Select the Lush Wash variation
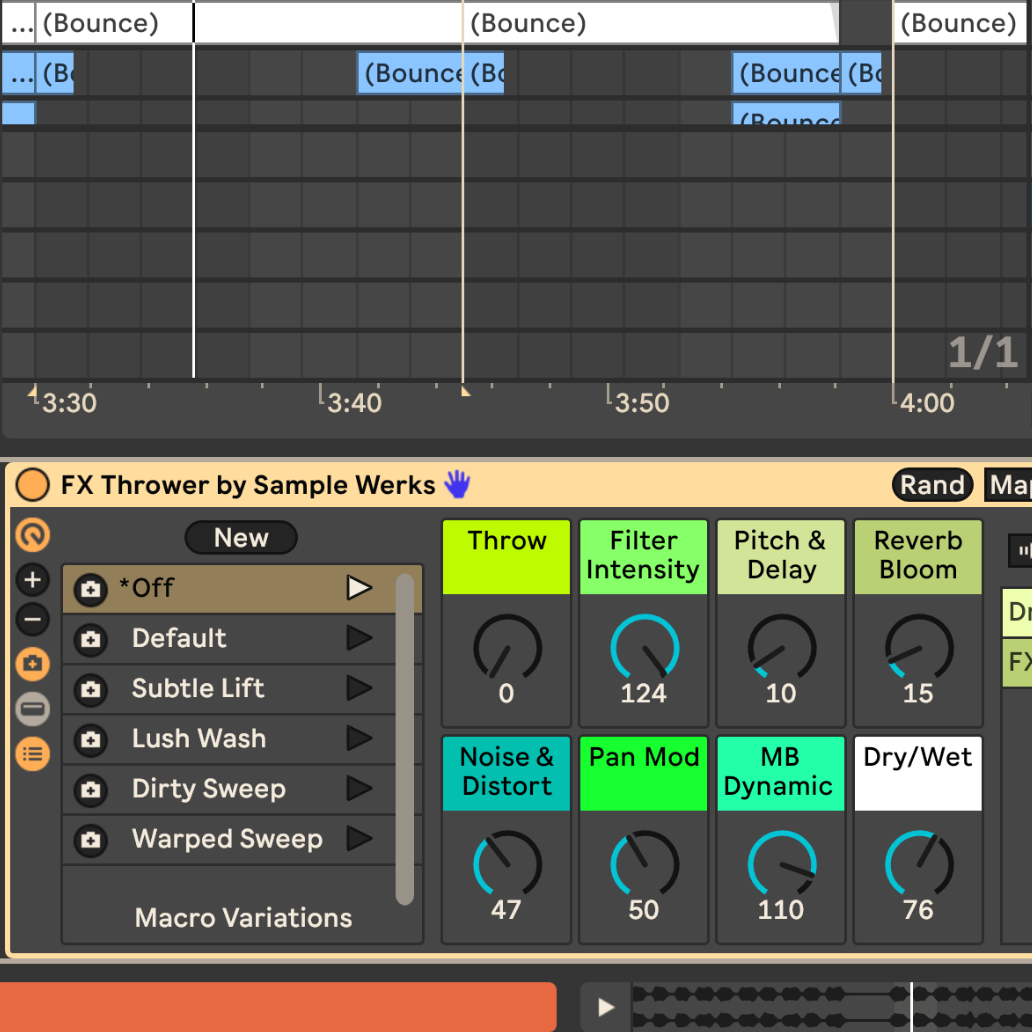 point(199,739)
